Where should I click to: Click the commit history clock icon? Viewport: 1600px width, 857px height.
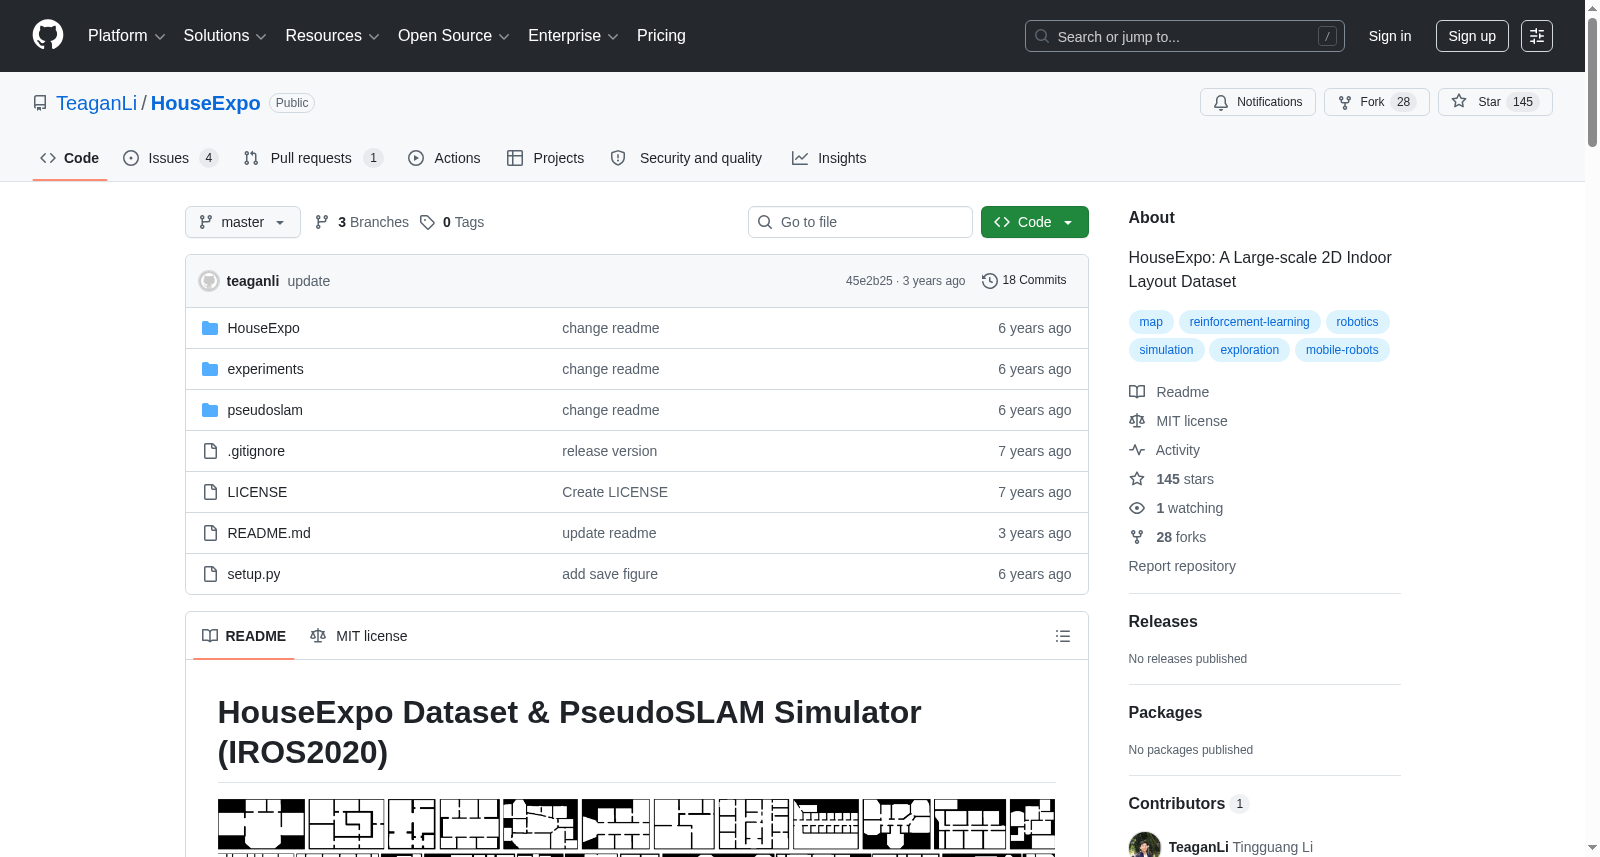990,281
